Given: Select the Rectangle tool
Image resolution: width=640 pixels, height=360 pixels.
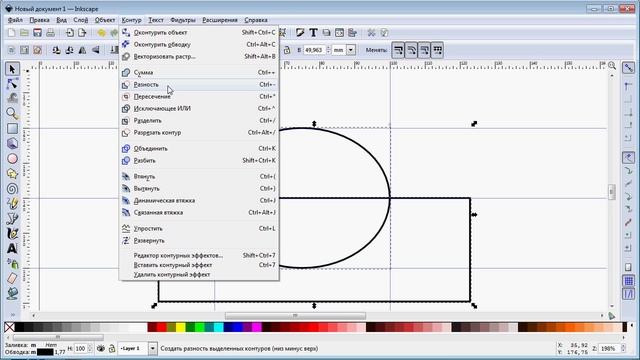Looking at the screenshot, I should (x=12, y=129).
